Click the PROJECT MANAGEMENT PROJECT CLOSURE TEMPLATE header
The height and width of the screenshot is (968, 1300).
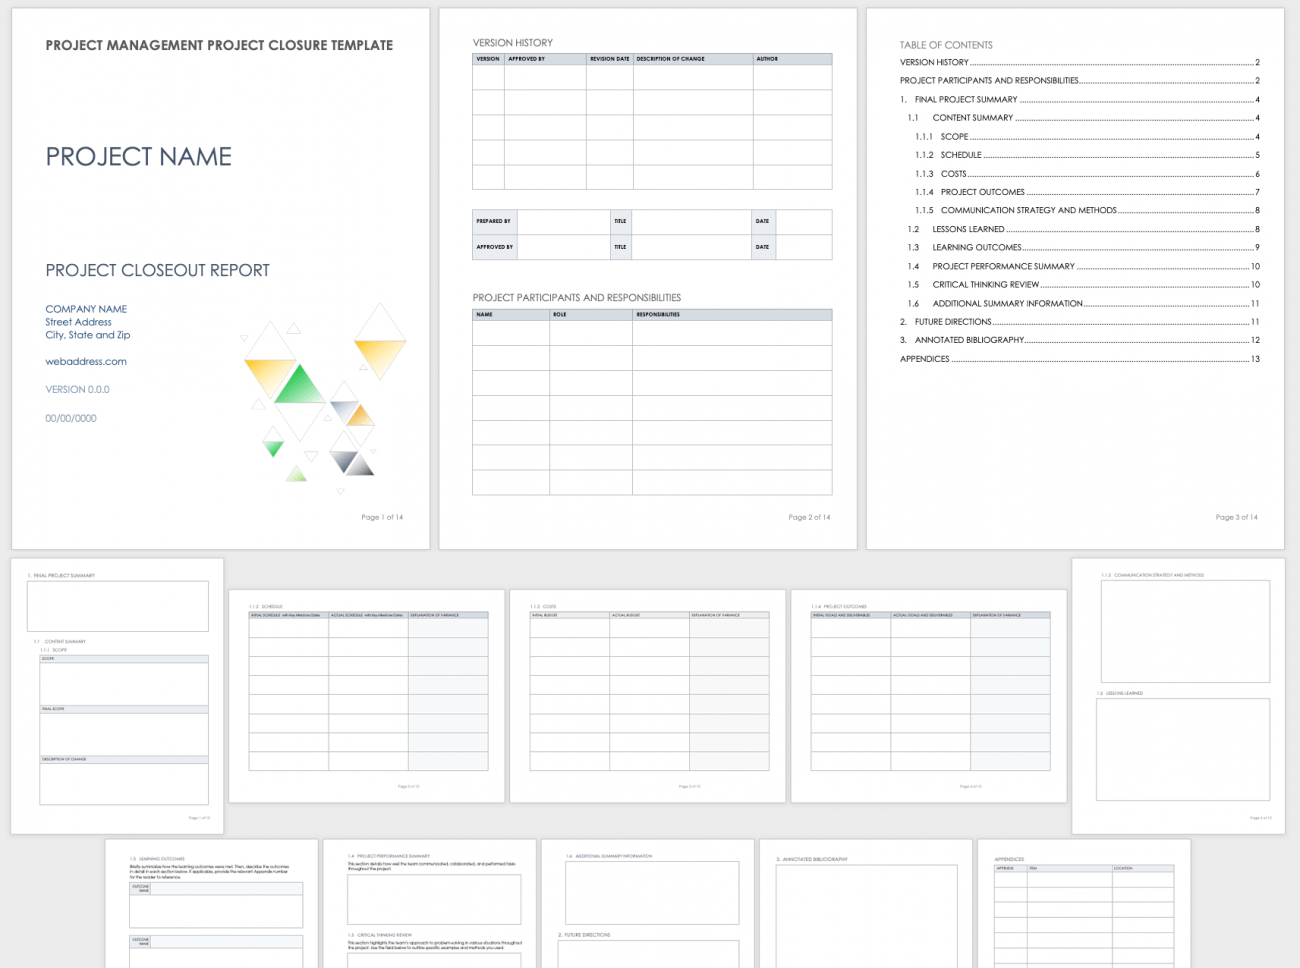point(219,45)
